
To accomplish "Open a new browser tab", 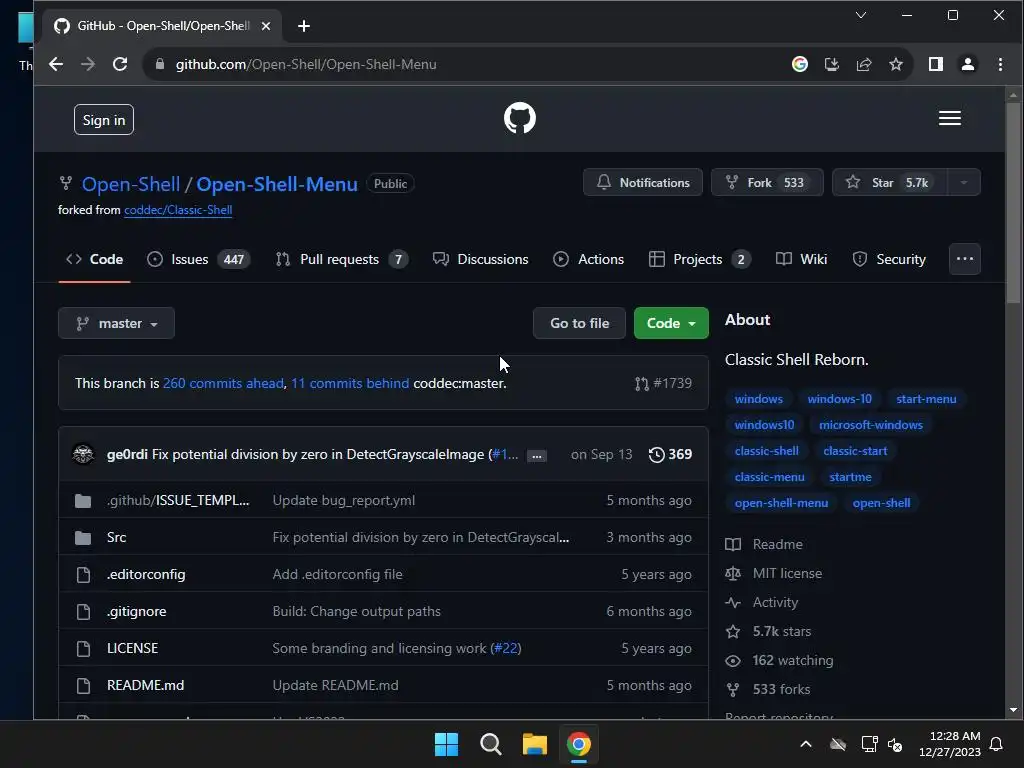I will pyautogui.click(x=304, y=26).
